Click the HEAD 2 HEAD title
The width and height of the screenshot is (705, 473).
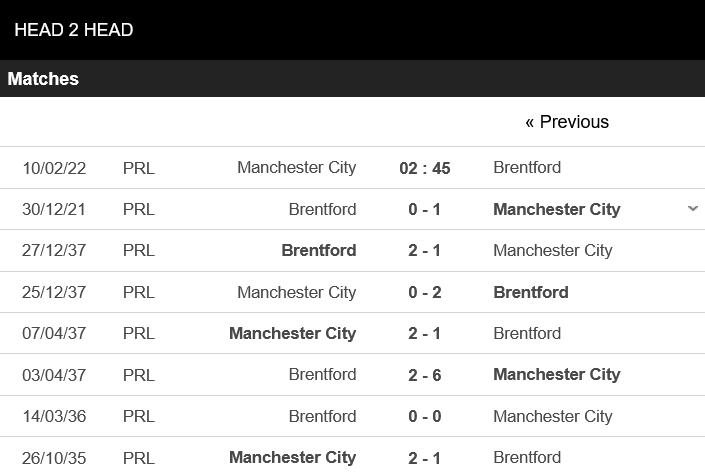(74, 30)
